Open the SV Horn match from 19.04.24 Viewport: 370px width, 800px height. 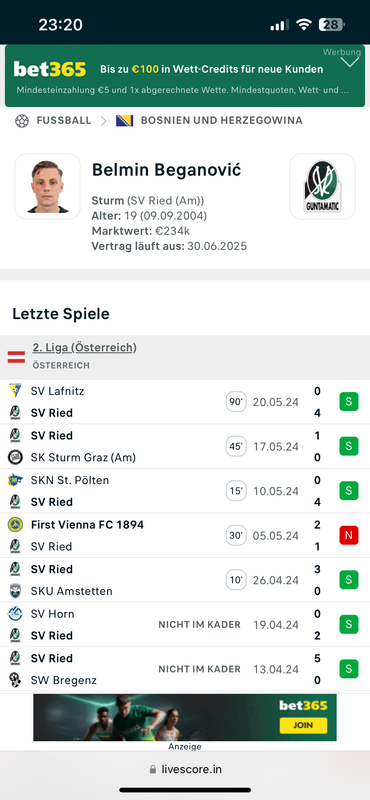coord(185,624)
